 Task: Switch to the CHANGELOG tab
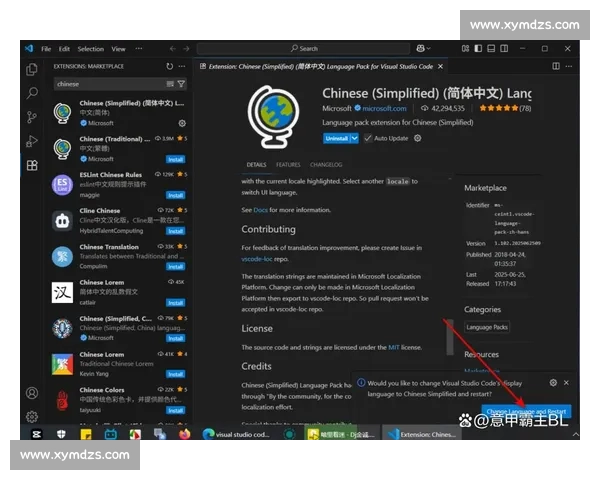326,165
